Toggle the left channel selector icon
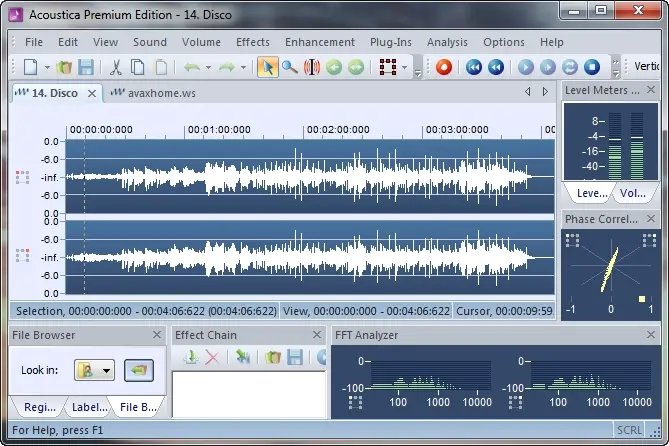Viewport: 669px width, 446px height. pos(22,177)
